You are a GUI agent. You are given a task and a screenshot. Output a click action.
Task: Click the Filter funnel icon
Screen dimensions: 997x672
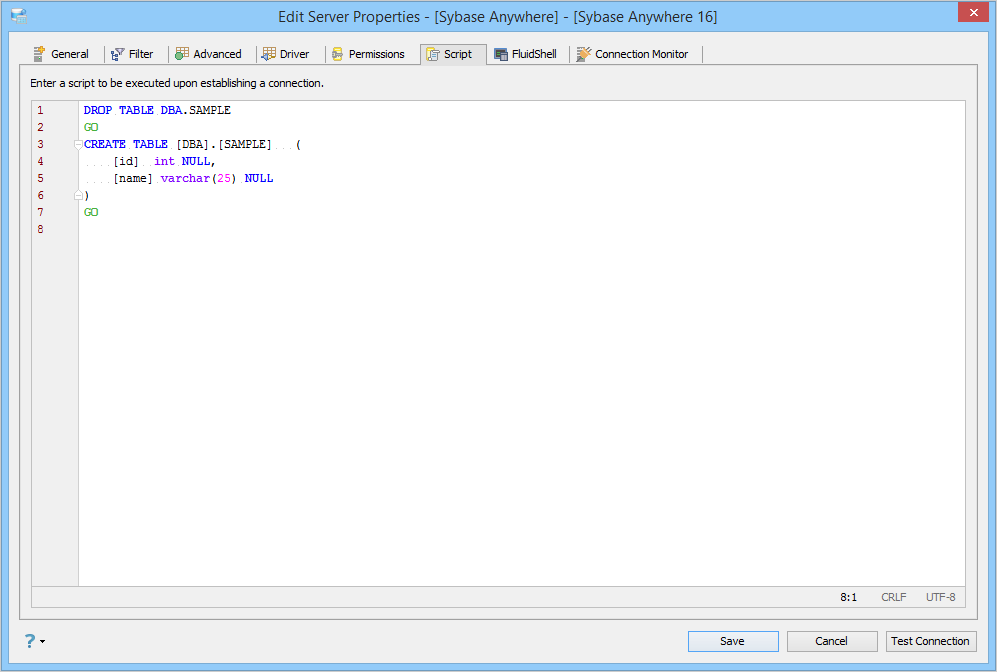tap(118, 55)
